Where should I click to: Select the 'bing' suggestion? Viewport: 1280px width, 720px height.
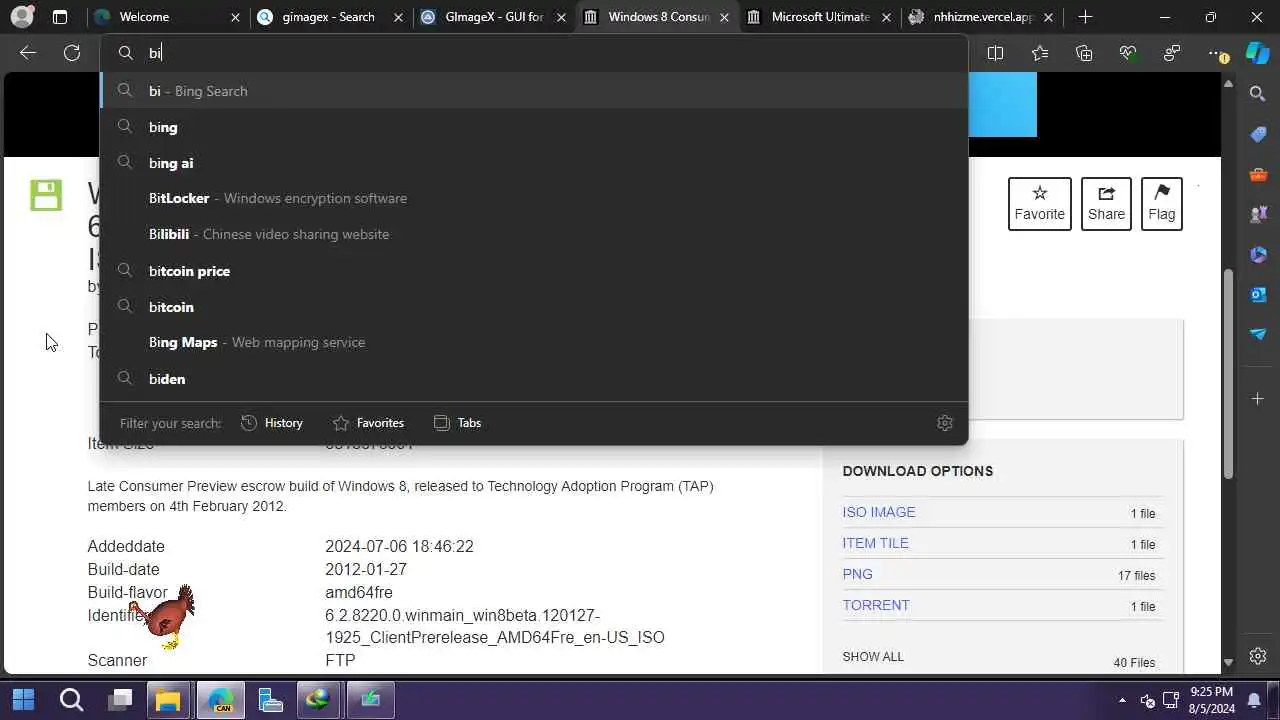534,127
